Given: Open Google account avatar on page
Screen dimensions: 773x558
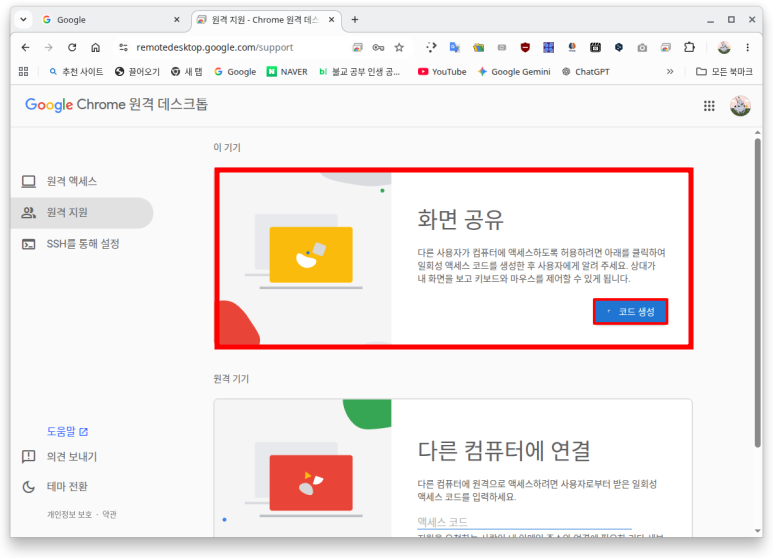Looking at the screenshot, I should [740, 105].
